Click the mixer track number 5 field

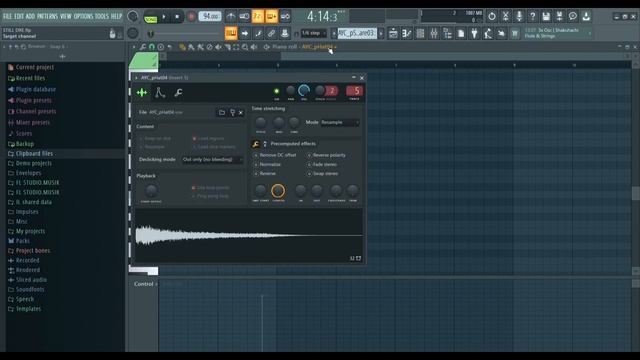(x=354, y=91)
